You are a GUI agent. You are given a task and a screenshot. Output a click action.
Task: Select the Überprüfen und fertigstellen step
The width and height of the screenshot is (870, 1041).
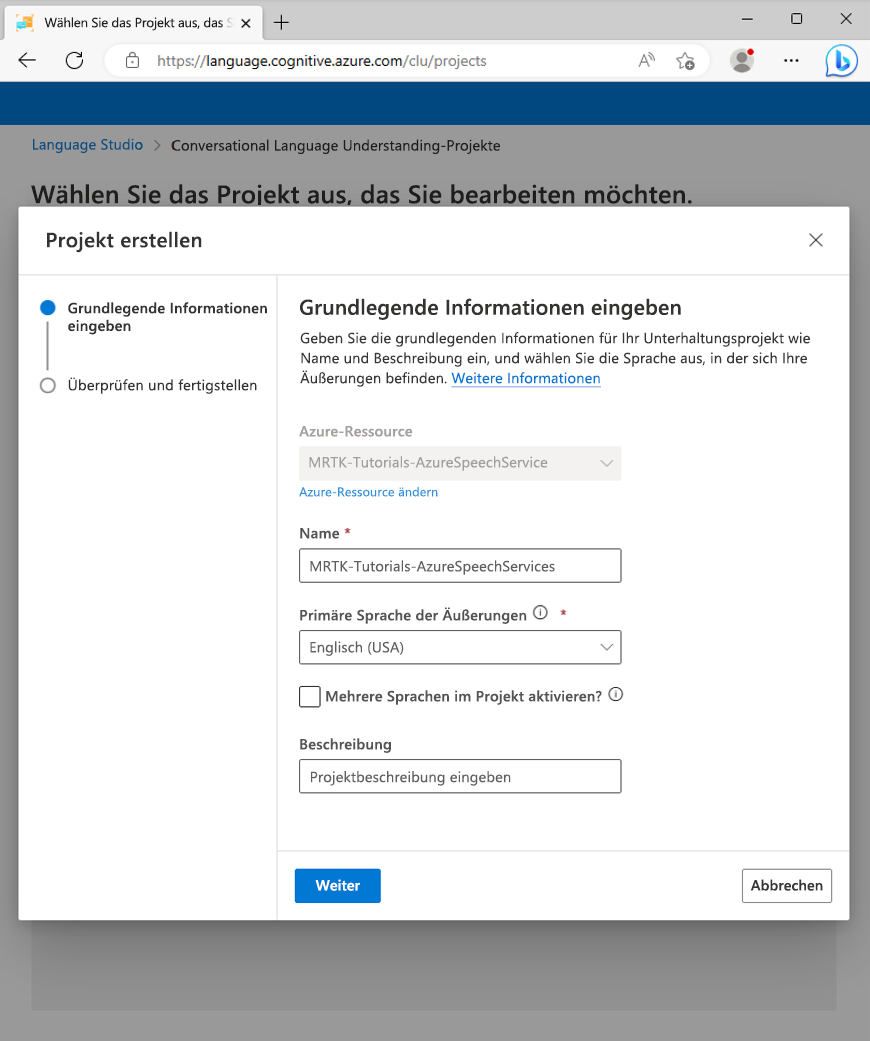click(149, 385)
